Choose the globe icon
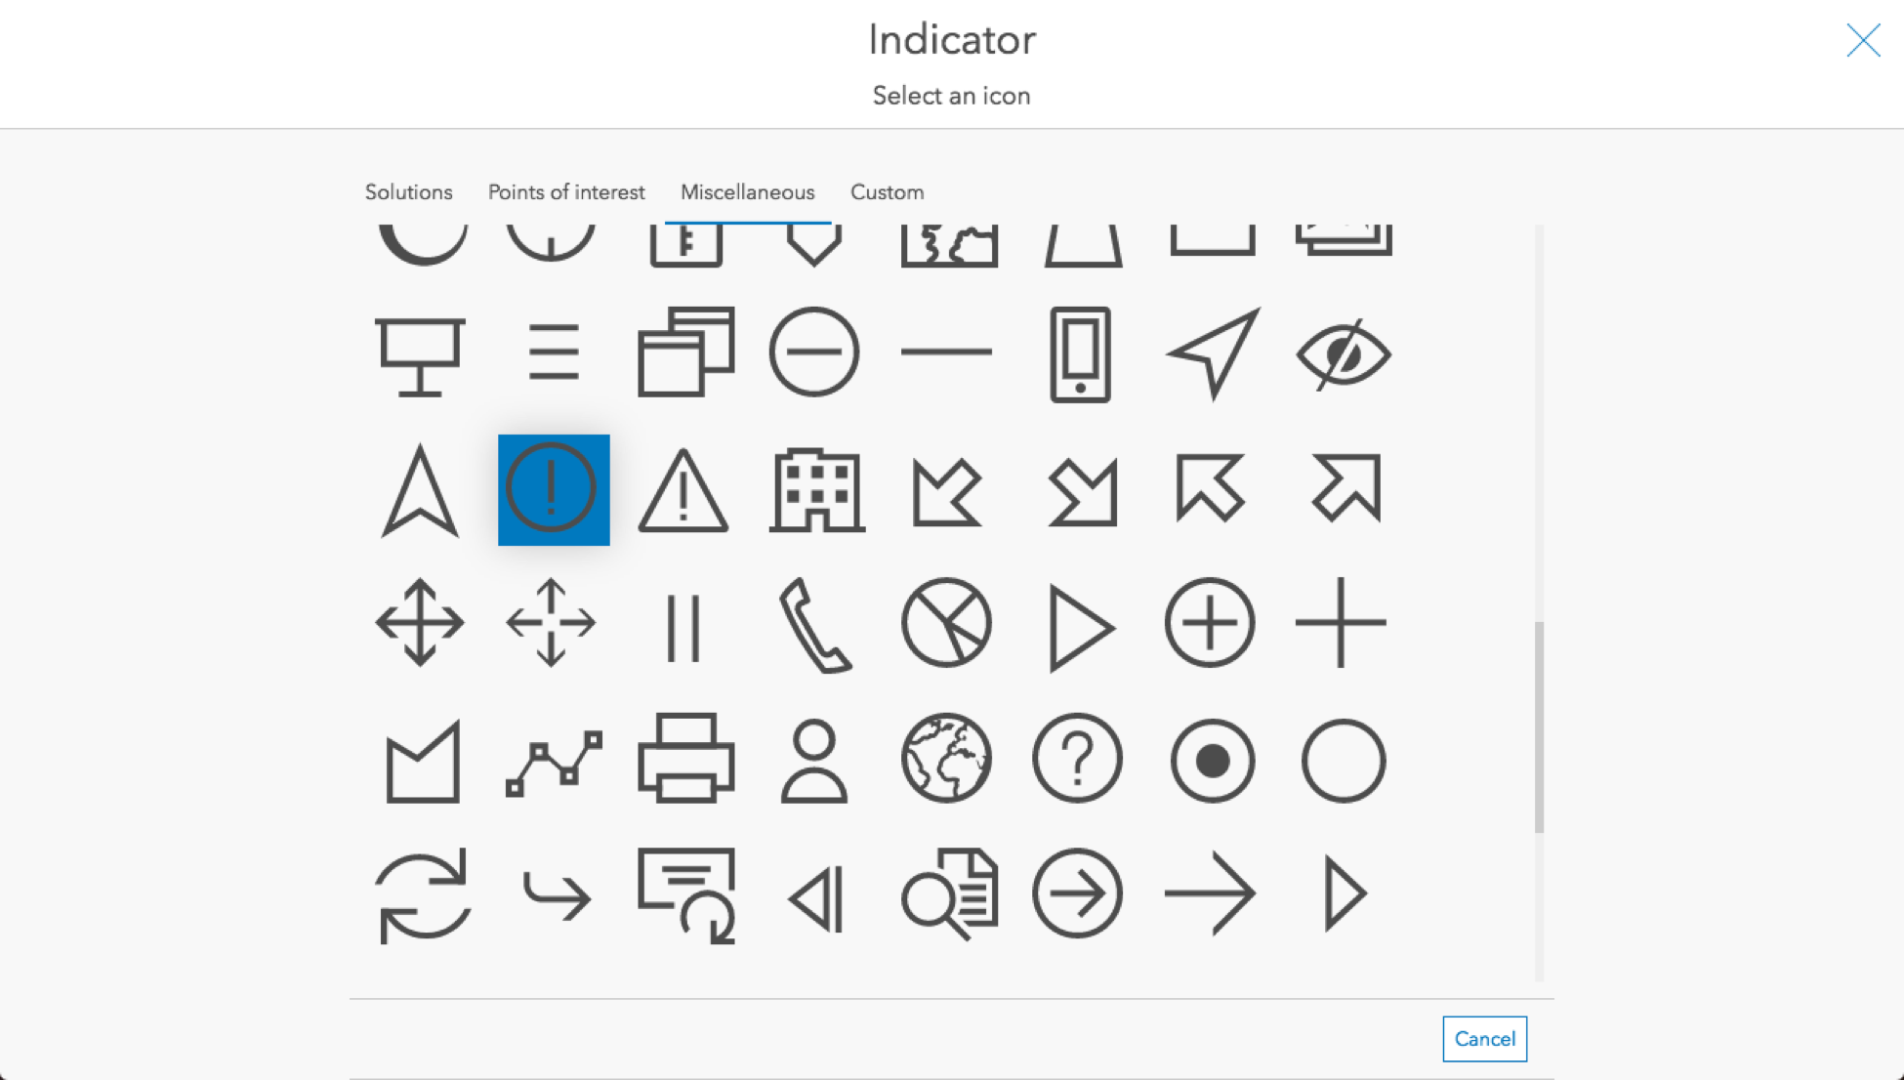Viewport: 1904px width, 1080px height. [x=946, y=758]
